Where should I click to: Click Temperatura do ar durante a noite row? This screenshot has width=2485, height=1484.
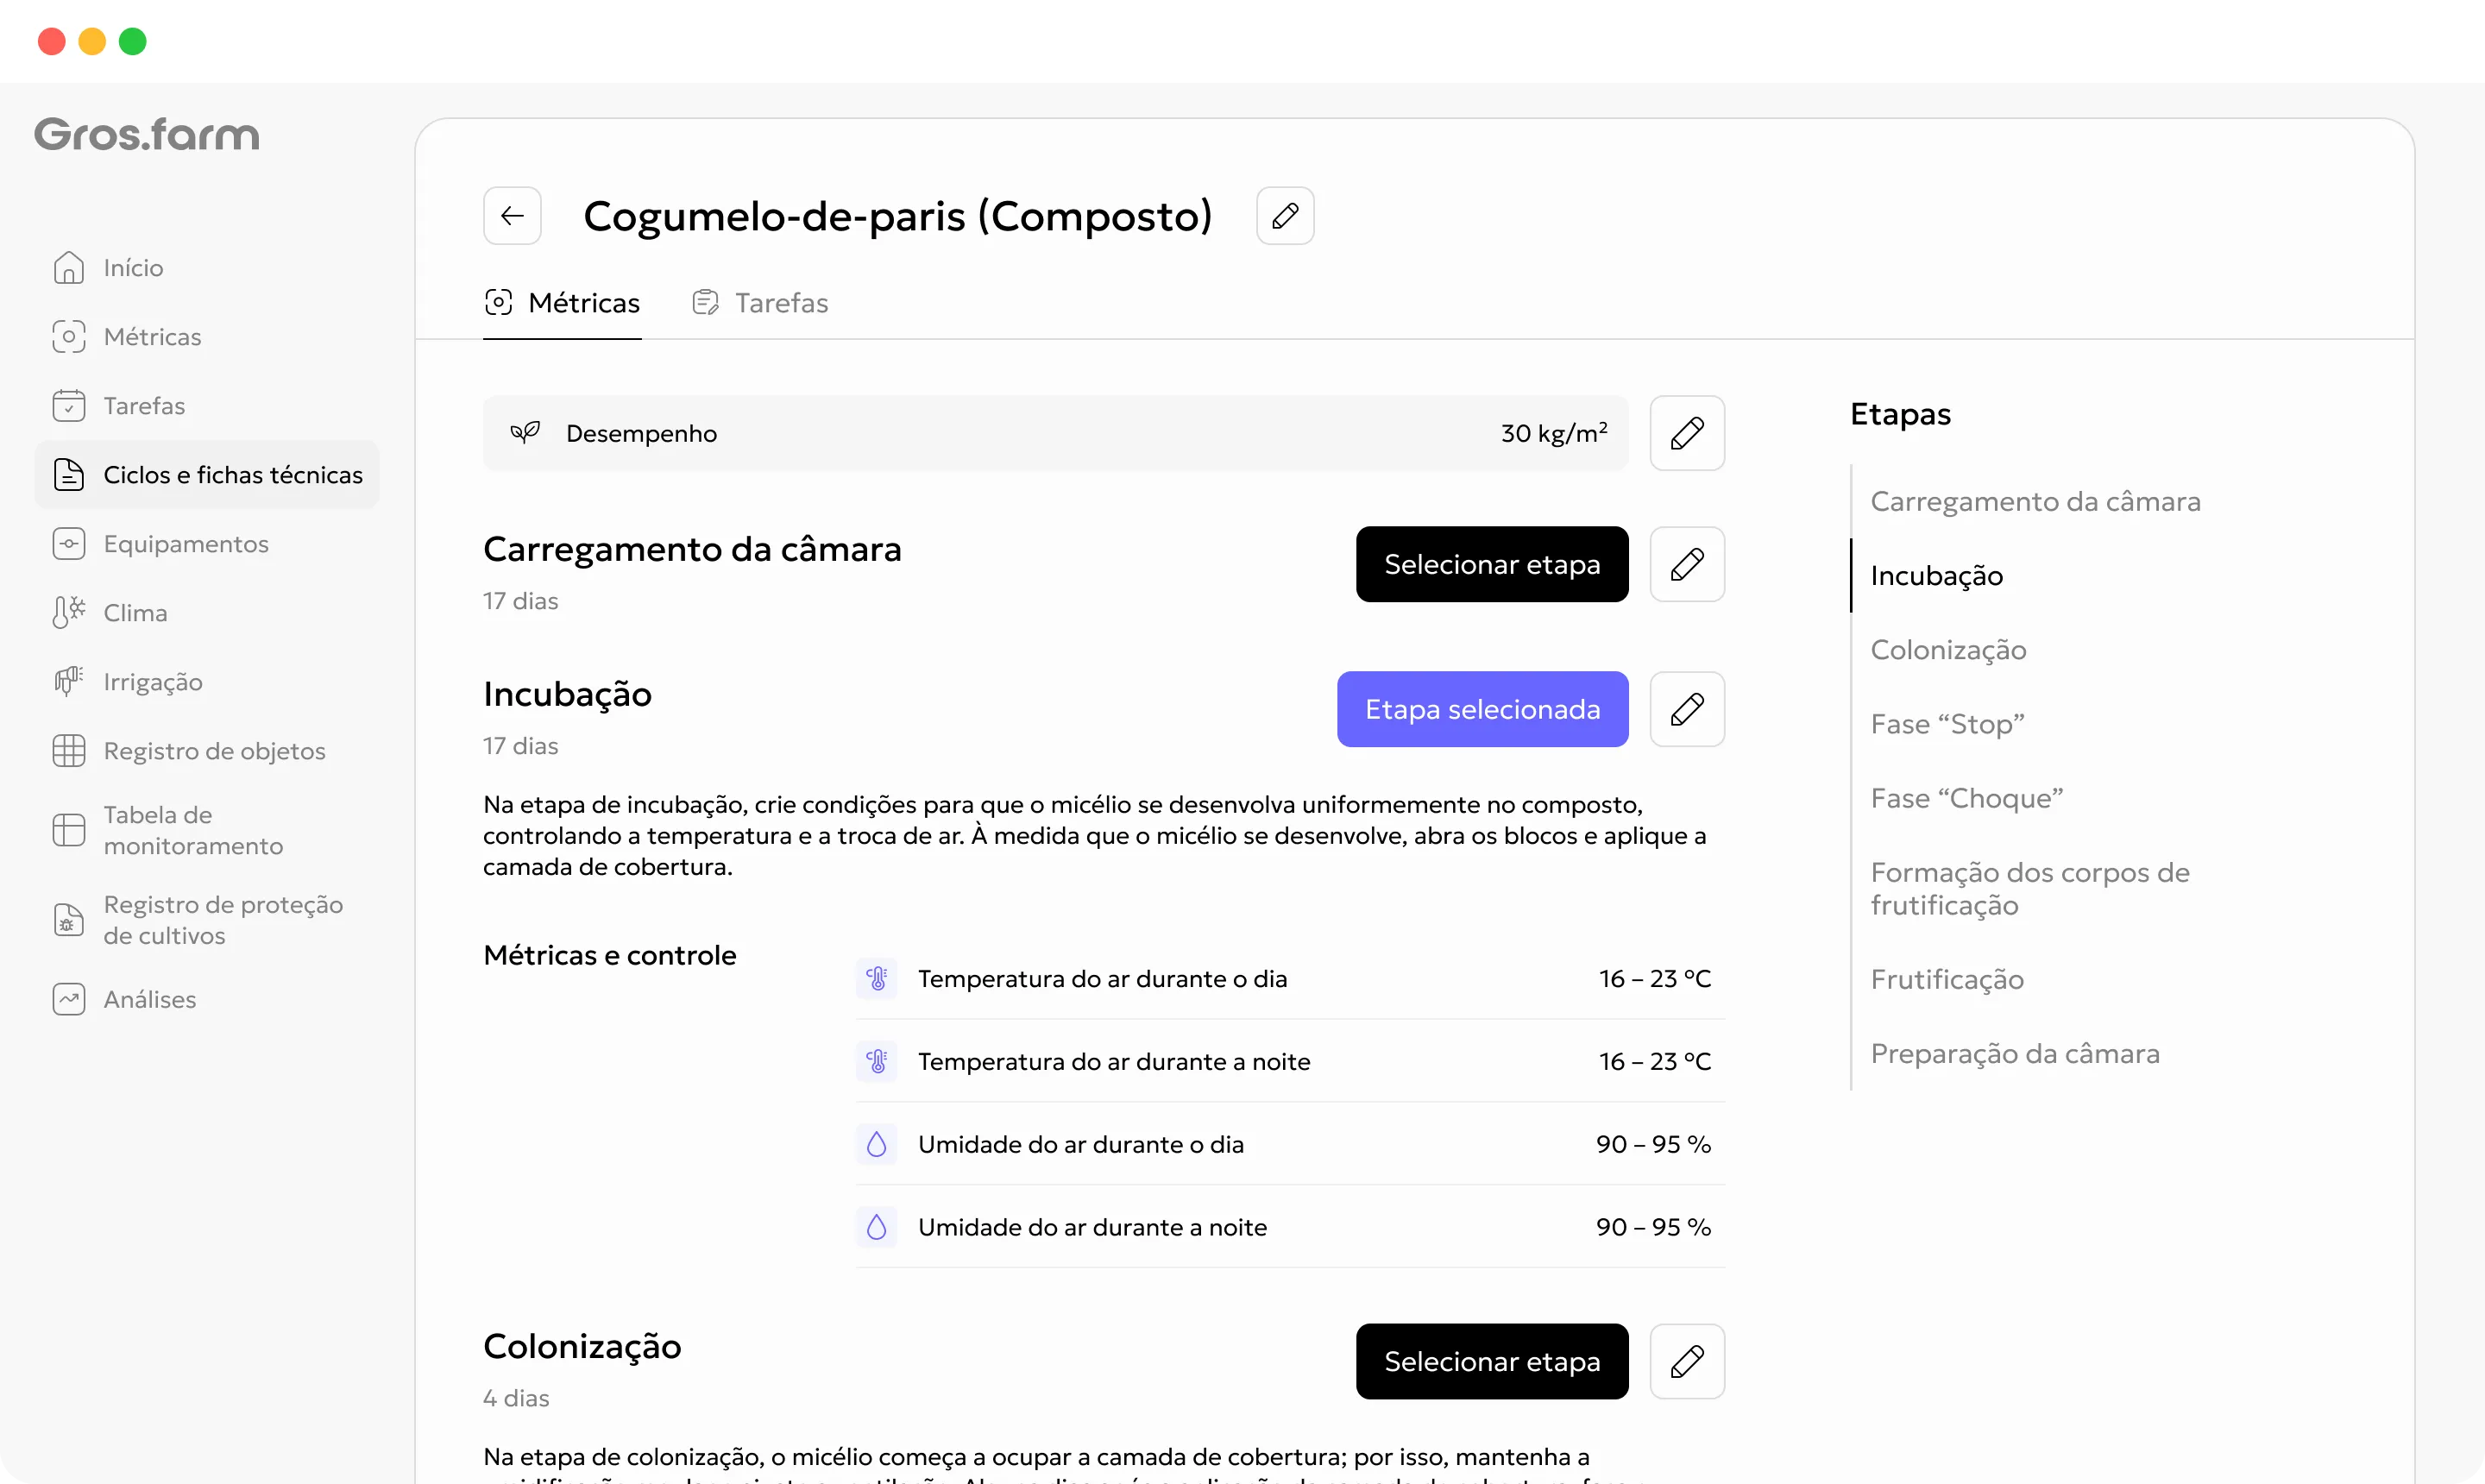tap(1290, 1061)
